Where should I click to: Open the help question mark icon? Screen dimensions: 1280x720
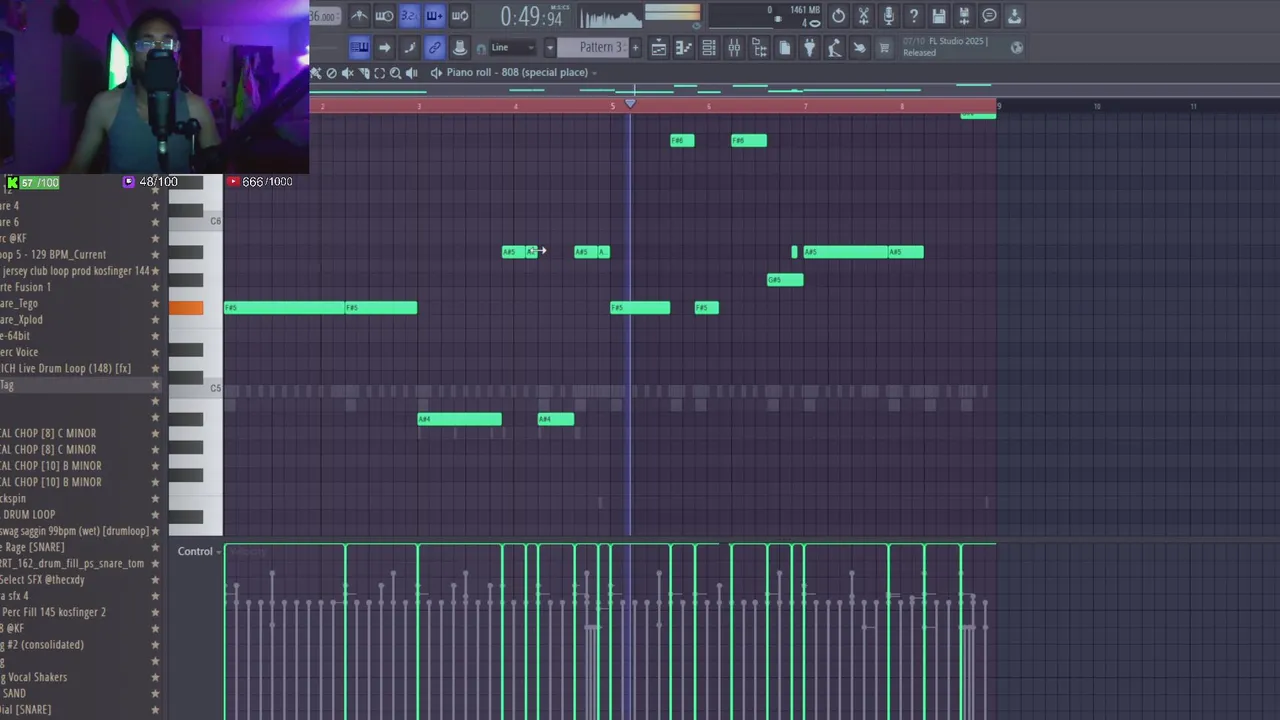(913, 16)
